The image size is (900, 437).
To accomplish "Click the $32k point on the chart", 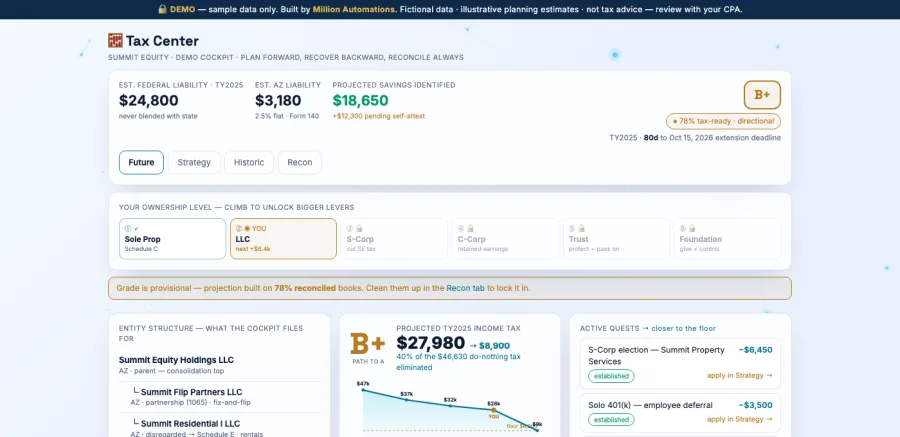I will 450,405.
